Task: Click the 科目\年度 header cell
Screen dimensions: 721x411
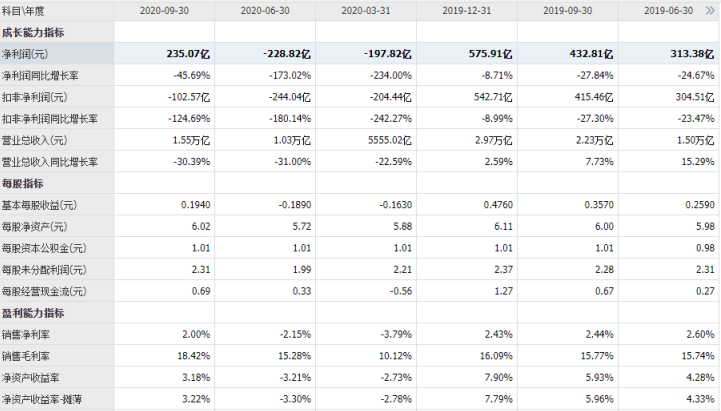Action: [x=25, y=10]
